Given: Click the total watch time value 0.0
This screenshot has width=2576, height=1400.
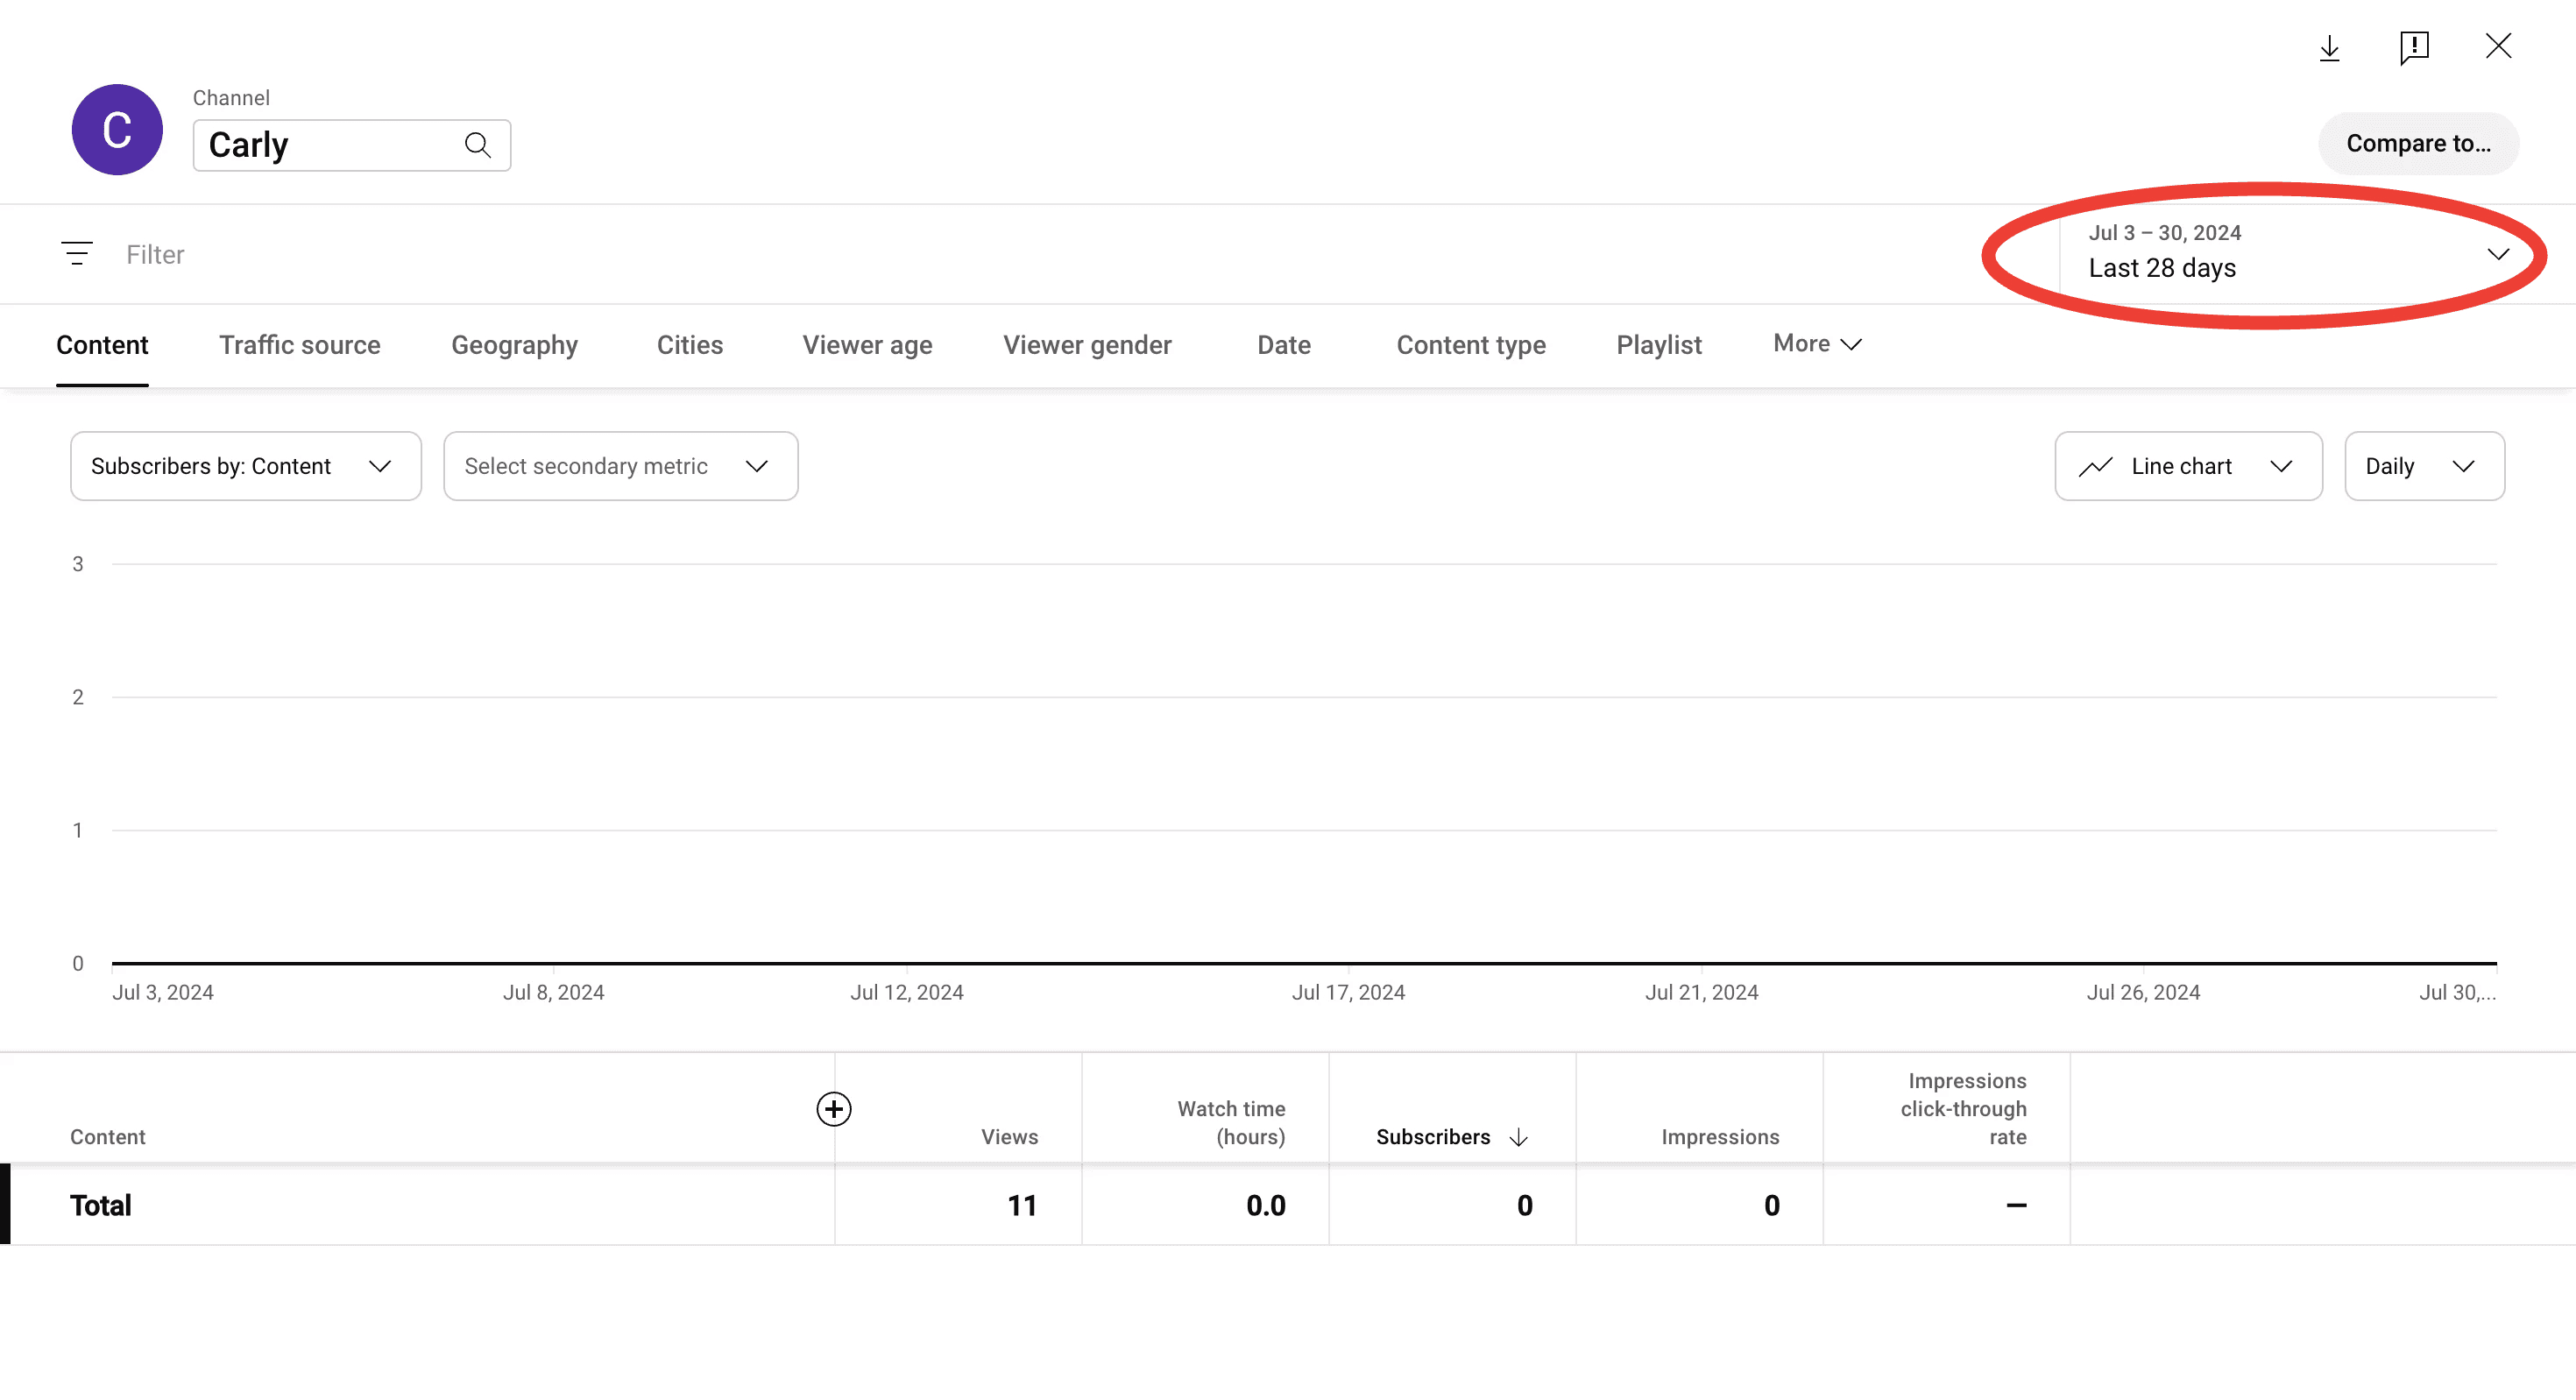Looking at the screenshot, I should [1266, 1205].
